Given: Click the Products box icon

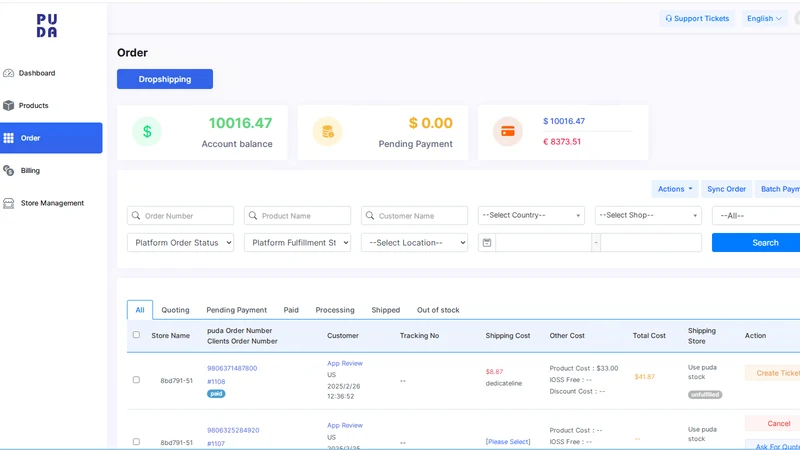Looking at the screenshot, I should point(8,106).
